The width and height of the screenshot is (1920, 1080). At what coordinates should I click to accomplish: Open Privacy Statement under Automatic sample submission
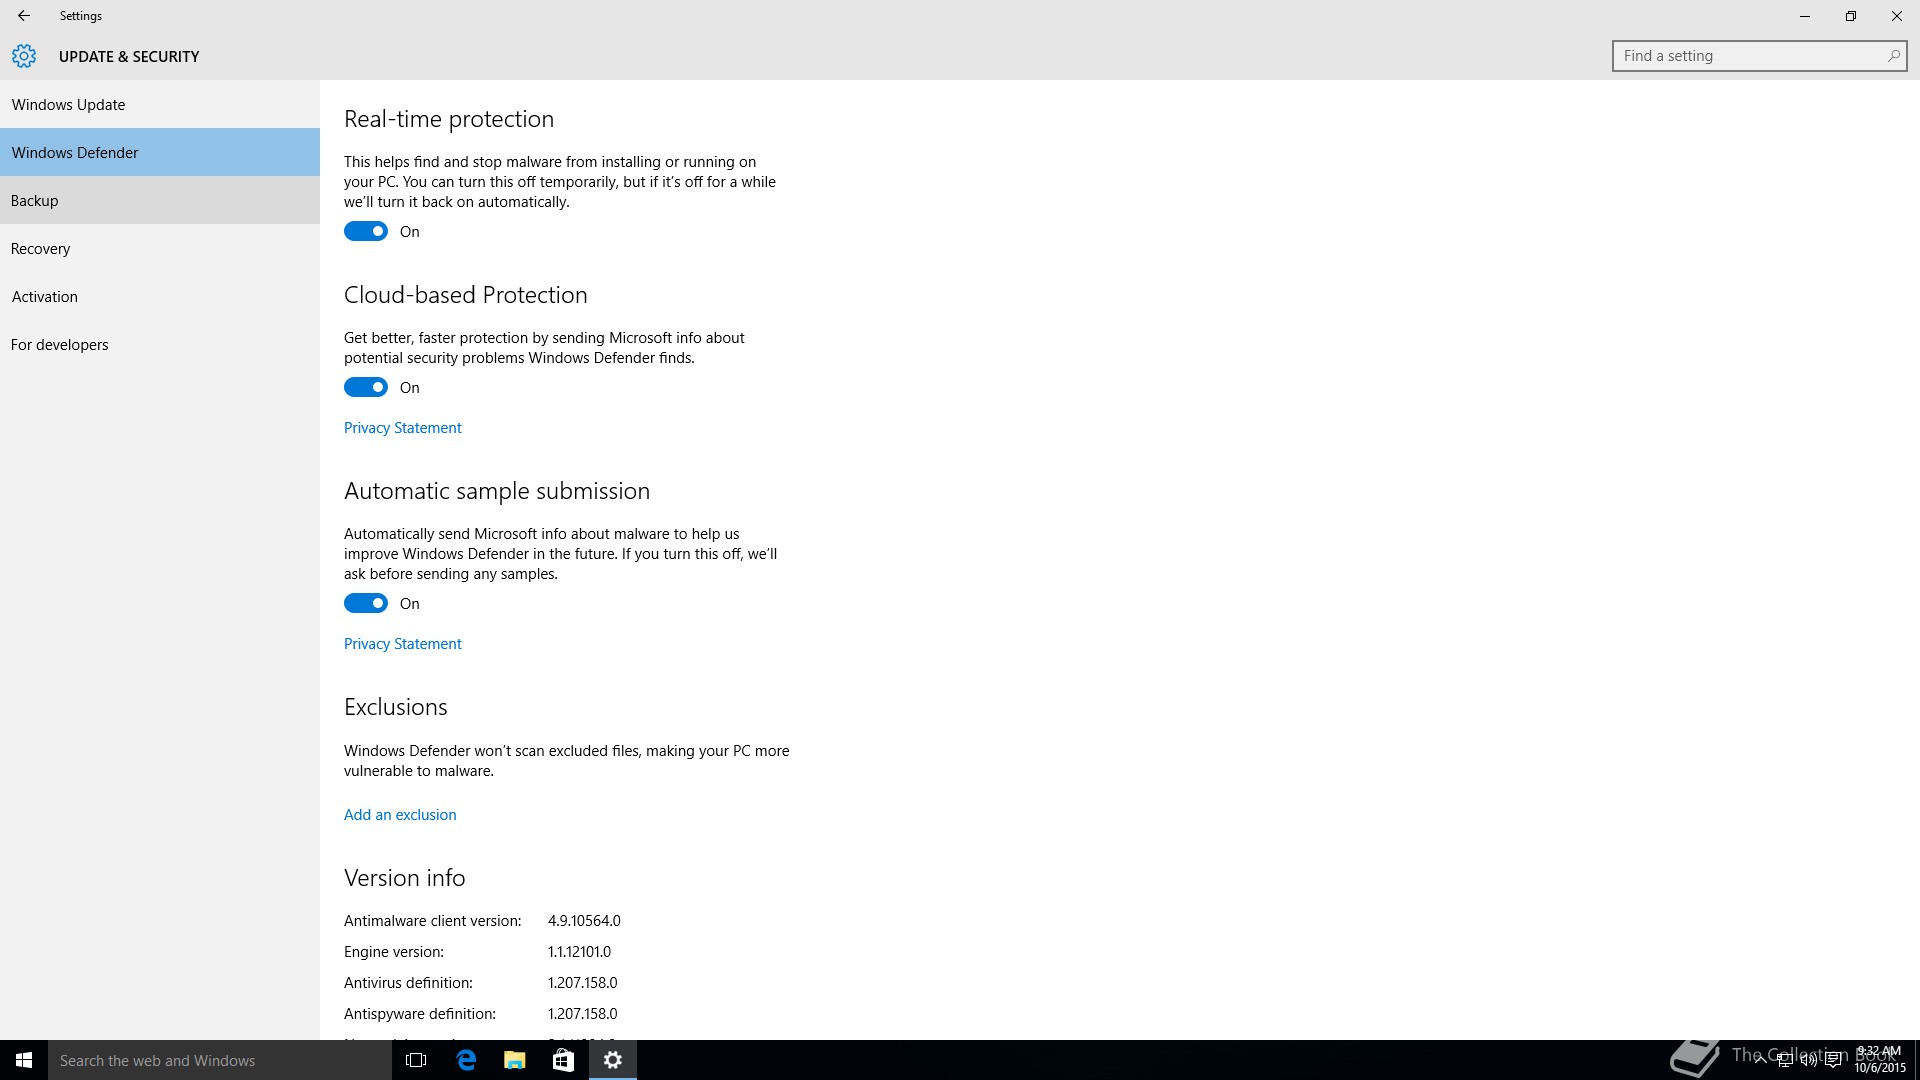pos(402,644)
